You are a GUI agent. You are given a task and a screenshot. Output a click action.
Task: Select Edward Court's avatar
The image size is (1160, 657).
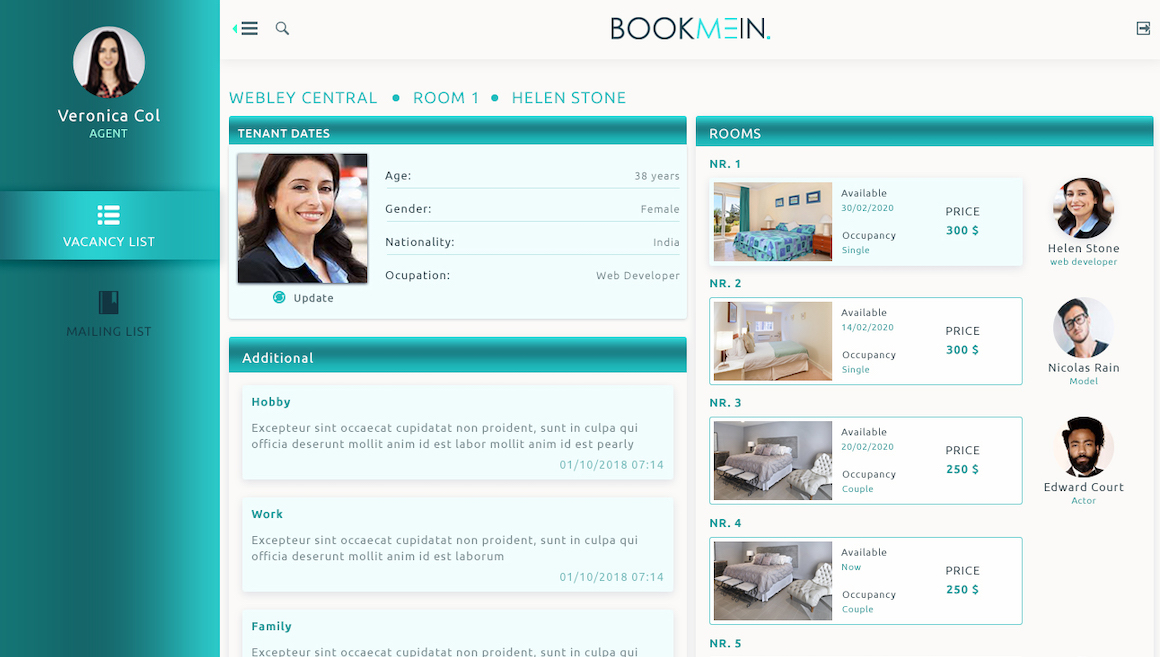1083,447
